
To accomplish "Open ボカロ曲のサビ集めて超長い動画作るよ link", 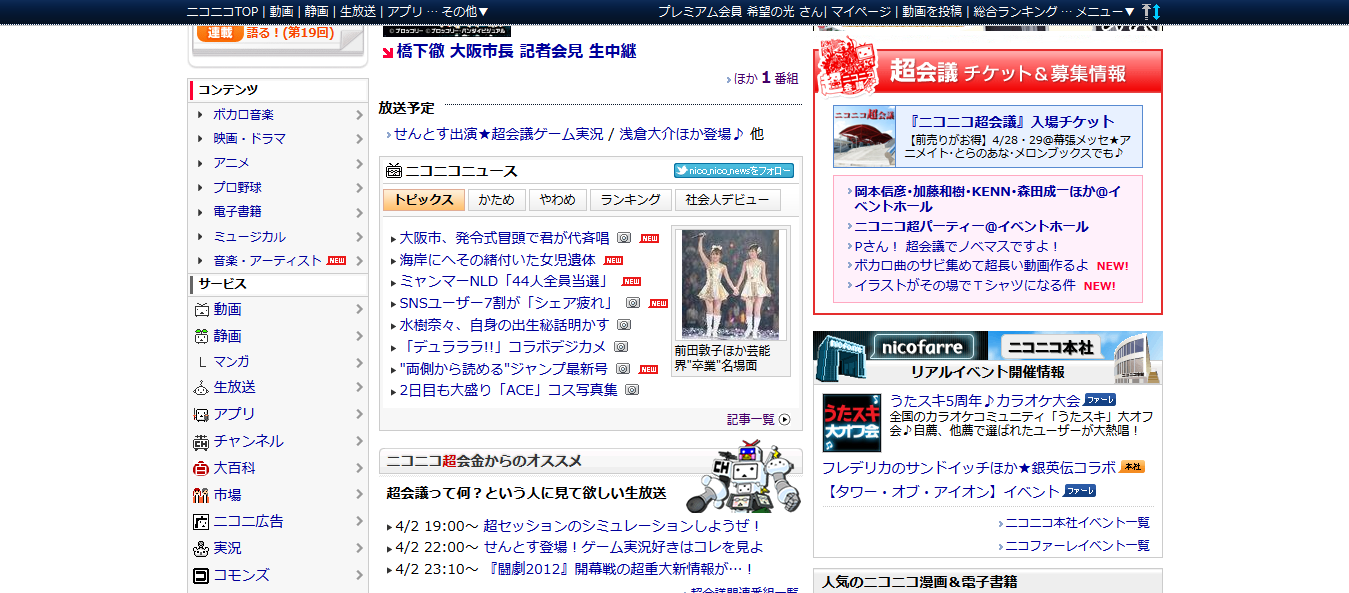I will click(971, 266).
